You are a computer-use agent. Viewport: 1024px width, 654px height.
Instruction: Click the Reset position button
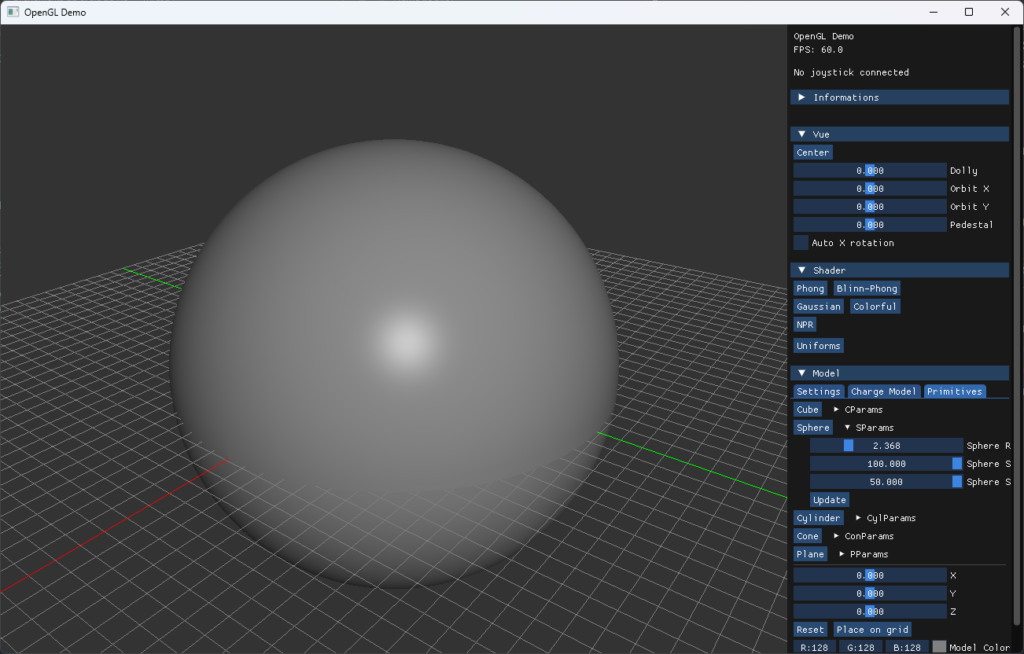[810, 630]
